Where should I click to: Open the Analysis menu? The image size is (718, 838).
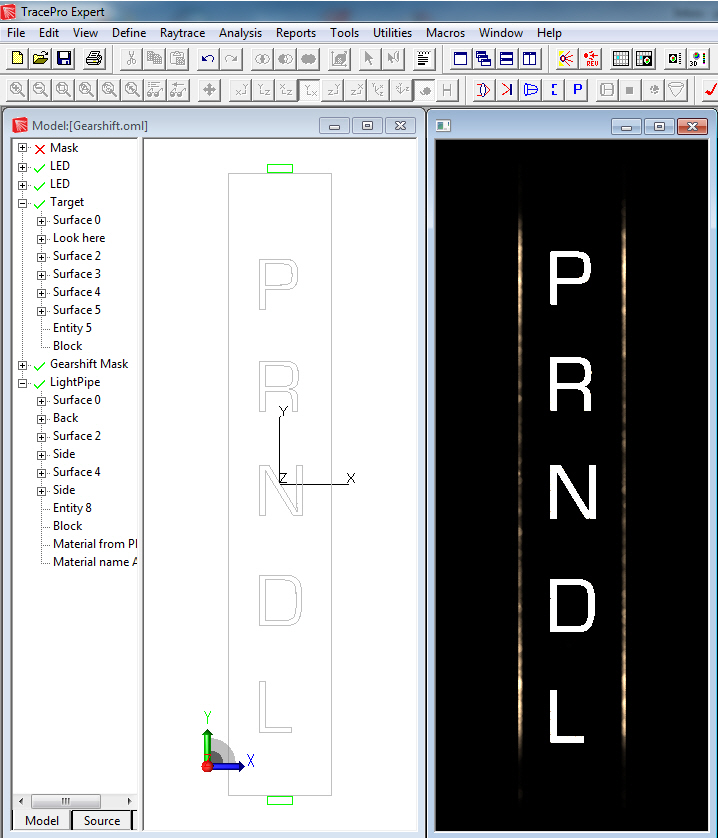[240, 33]
